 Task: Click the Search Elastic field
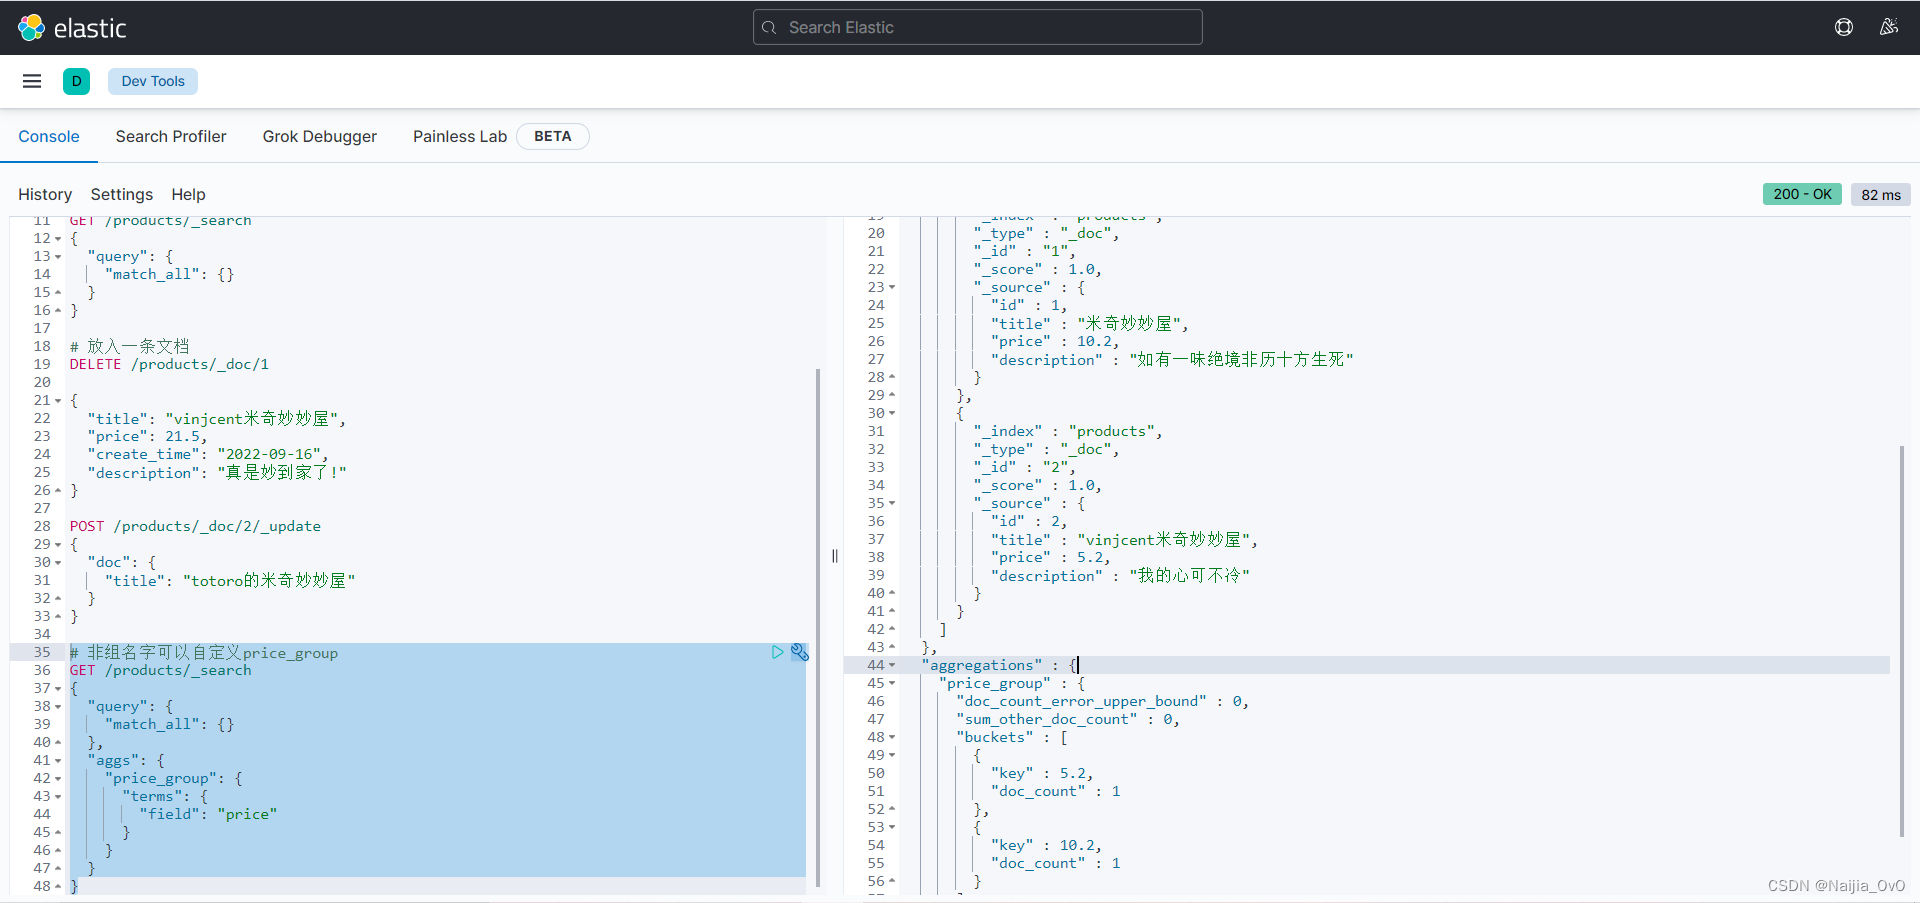(x=977, y=27)
